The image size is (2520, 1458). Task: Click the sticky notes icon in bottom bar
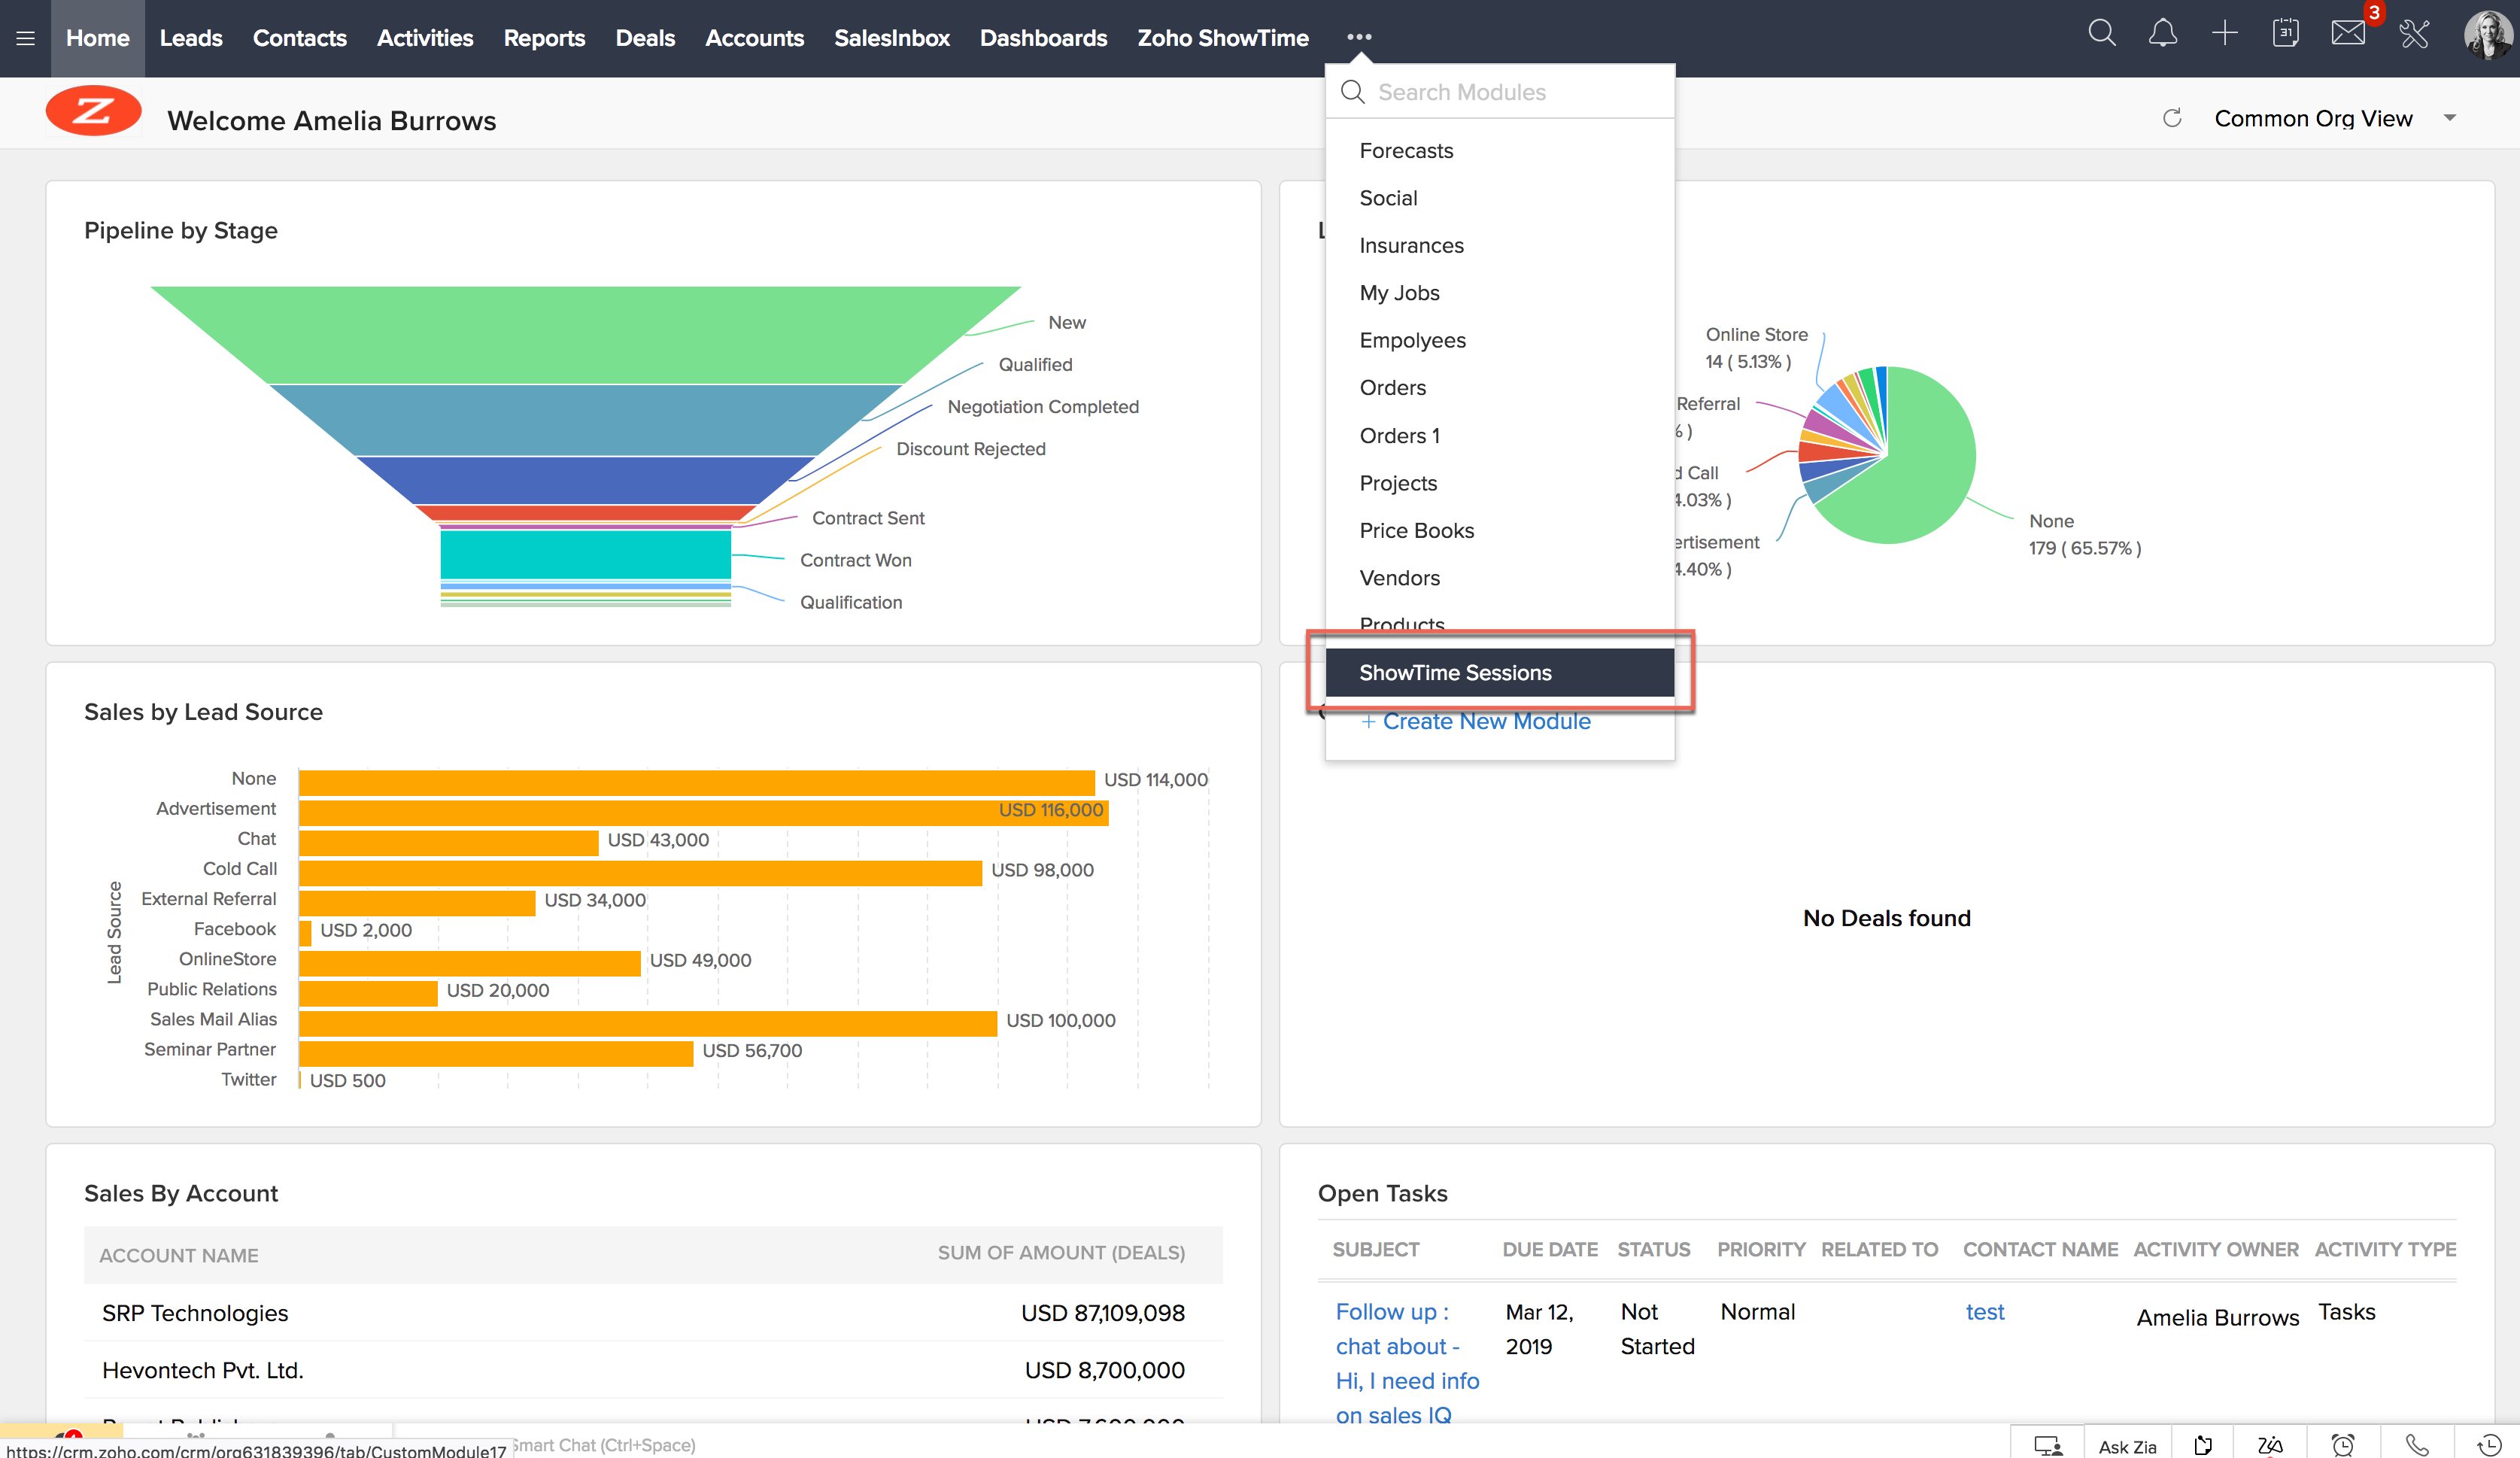(2203, 1445)
